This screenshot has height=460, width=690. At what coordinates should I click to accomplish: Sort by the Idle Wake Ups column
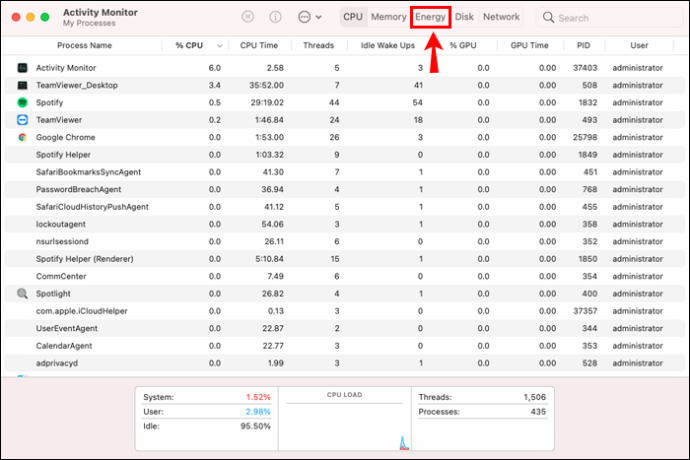(x=388, y=45)
